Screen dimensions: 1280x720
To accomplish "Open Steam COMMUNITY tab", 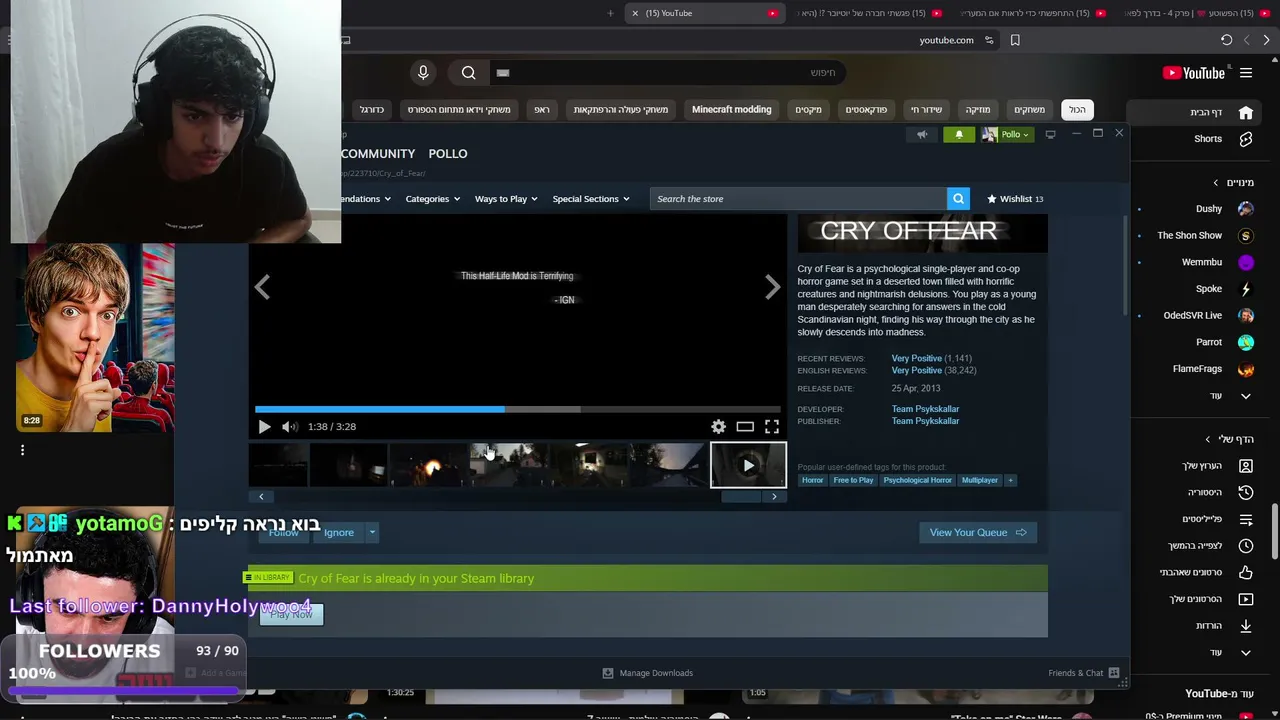I will coord(378,154).
